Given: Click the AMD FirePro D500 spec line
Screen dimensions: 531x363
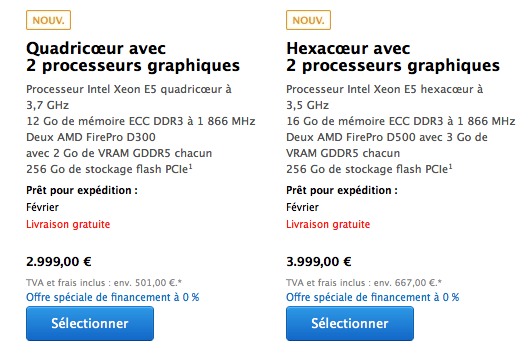Looking at the screenshot, I should point(387,137).
